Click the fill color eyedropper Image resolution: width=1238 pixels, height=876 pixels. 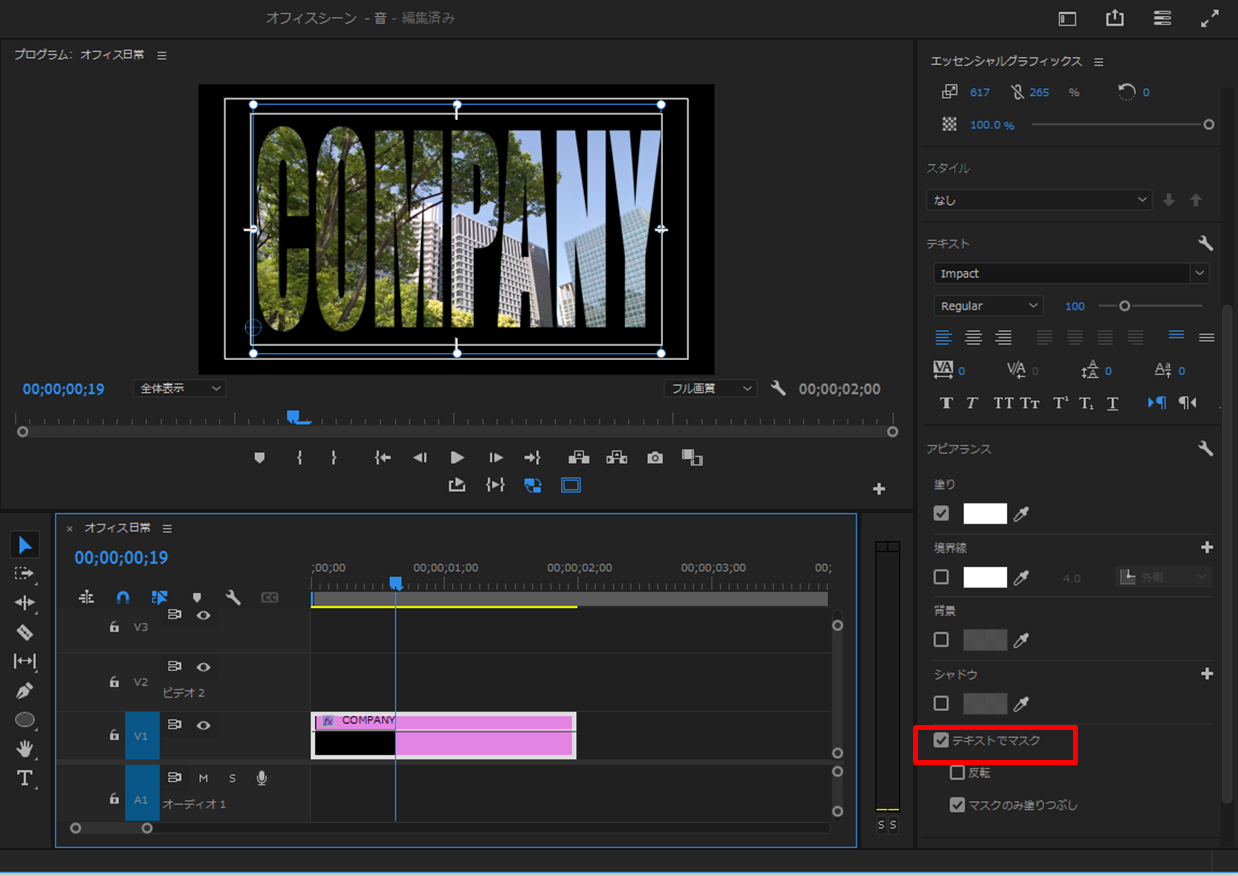click(x=1021, y=514)
